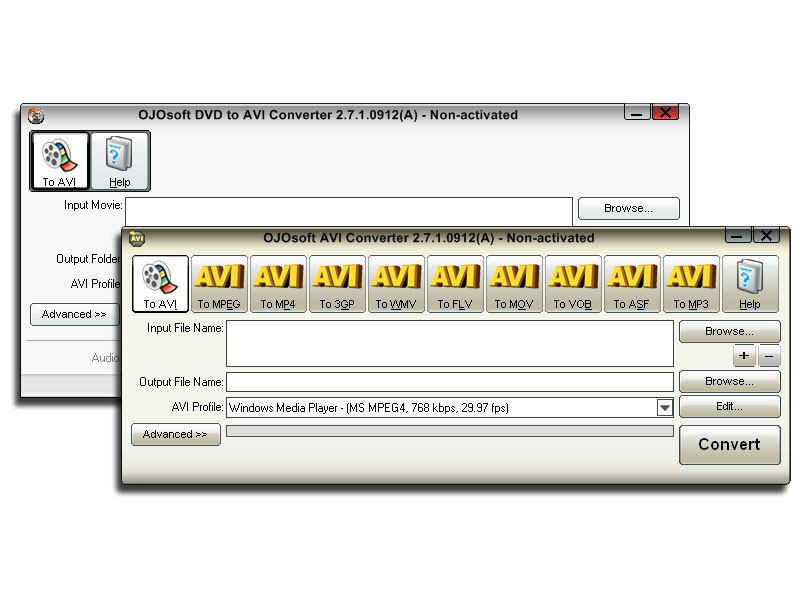Choose the To MP3 conversion icon
Viewport: 800px width, 600px height.
click(x=691, y=284)
